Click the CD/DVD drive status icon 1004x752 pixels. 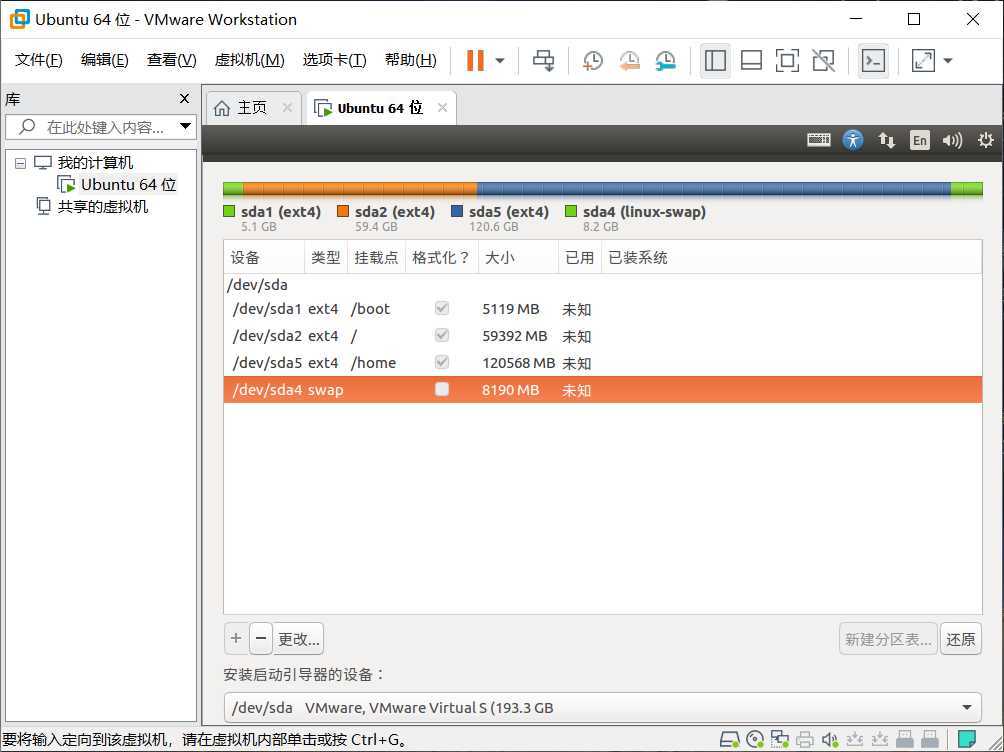click(755, 739)
